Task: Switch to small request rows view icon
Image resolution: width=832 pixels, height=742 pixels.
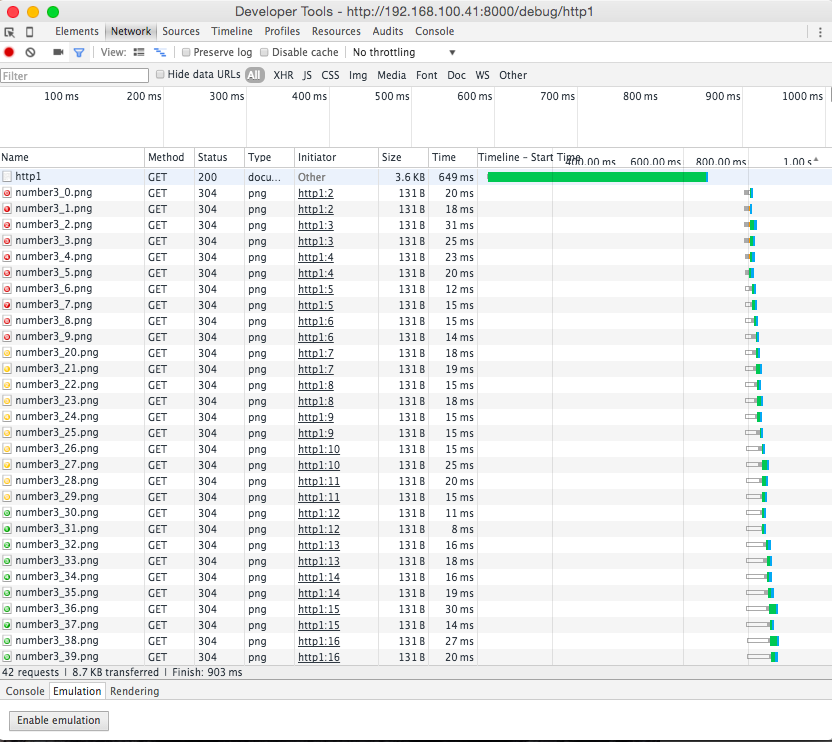Action: (x=160, y=52)
